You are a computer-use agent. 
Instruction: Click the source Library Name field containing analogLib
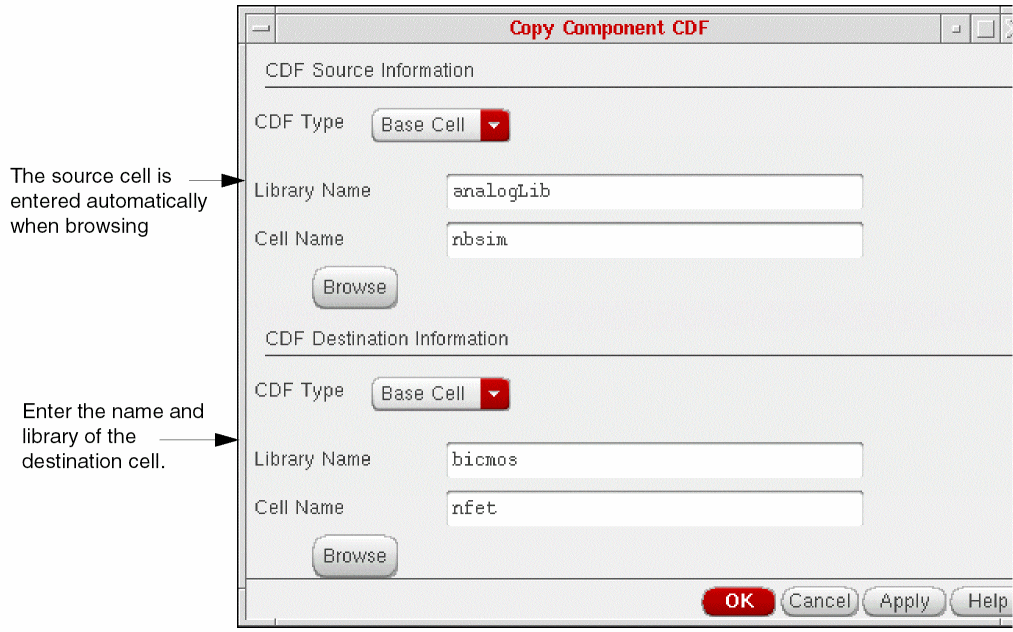tap(655, 191)
